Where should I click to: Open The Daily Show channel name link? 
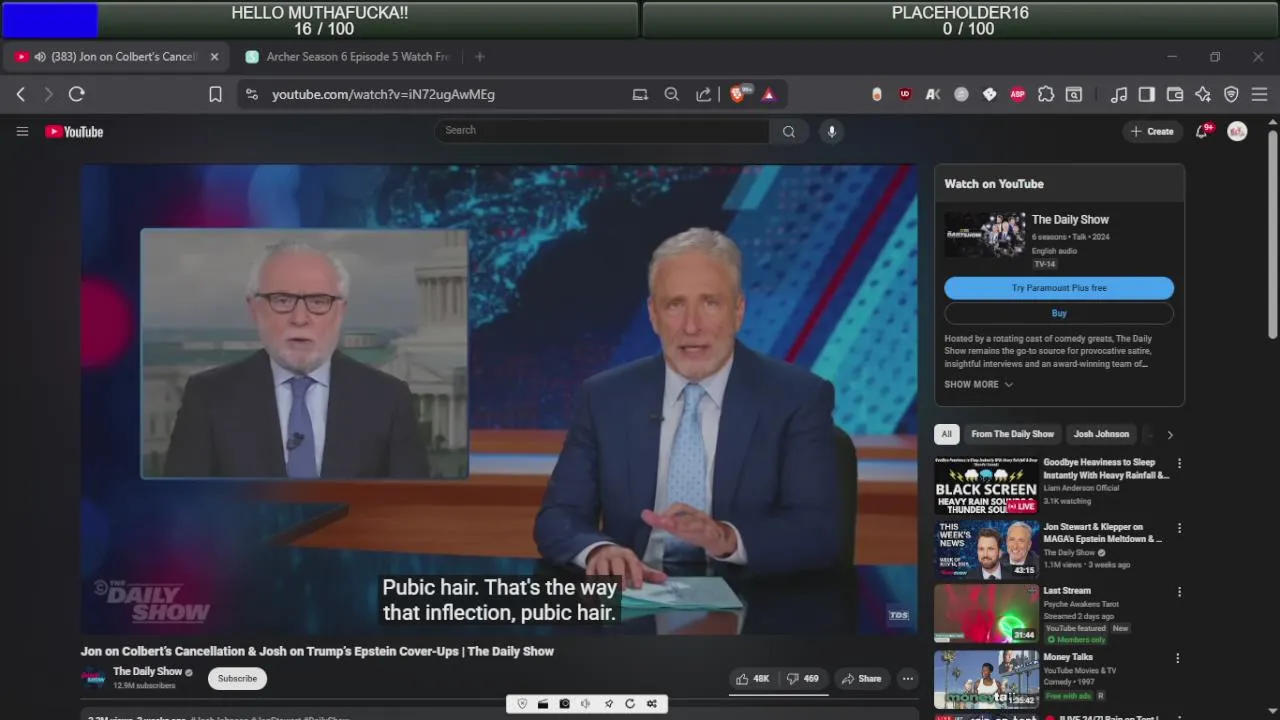(147, 672)
